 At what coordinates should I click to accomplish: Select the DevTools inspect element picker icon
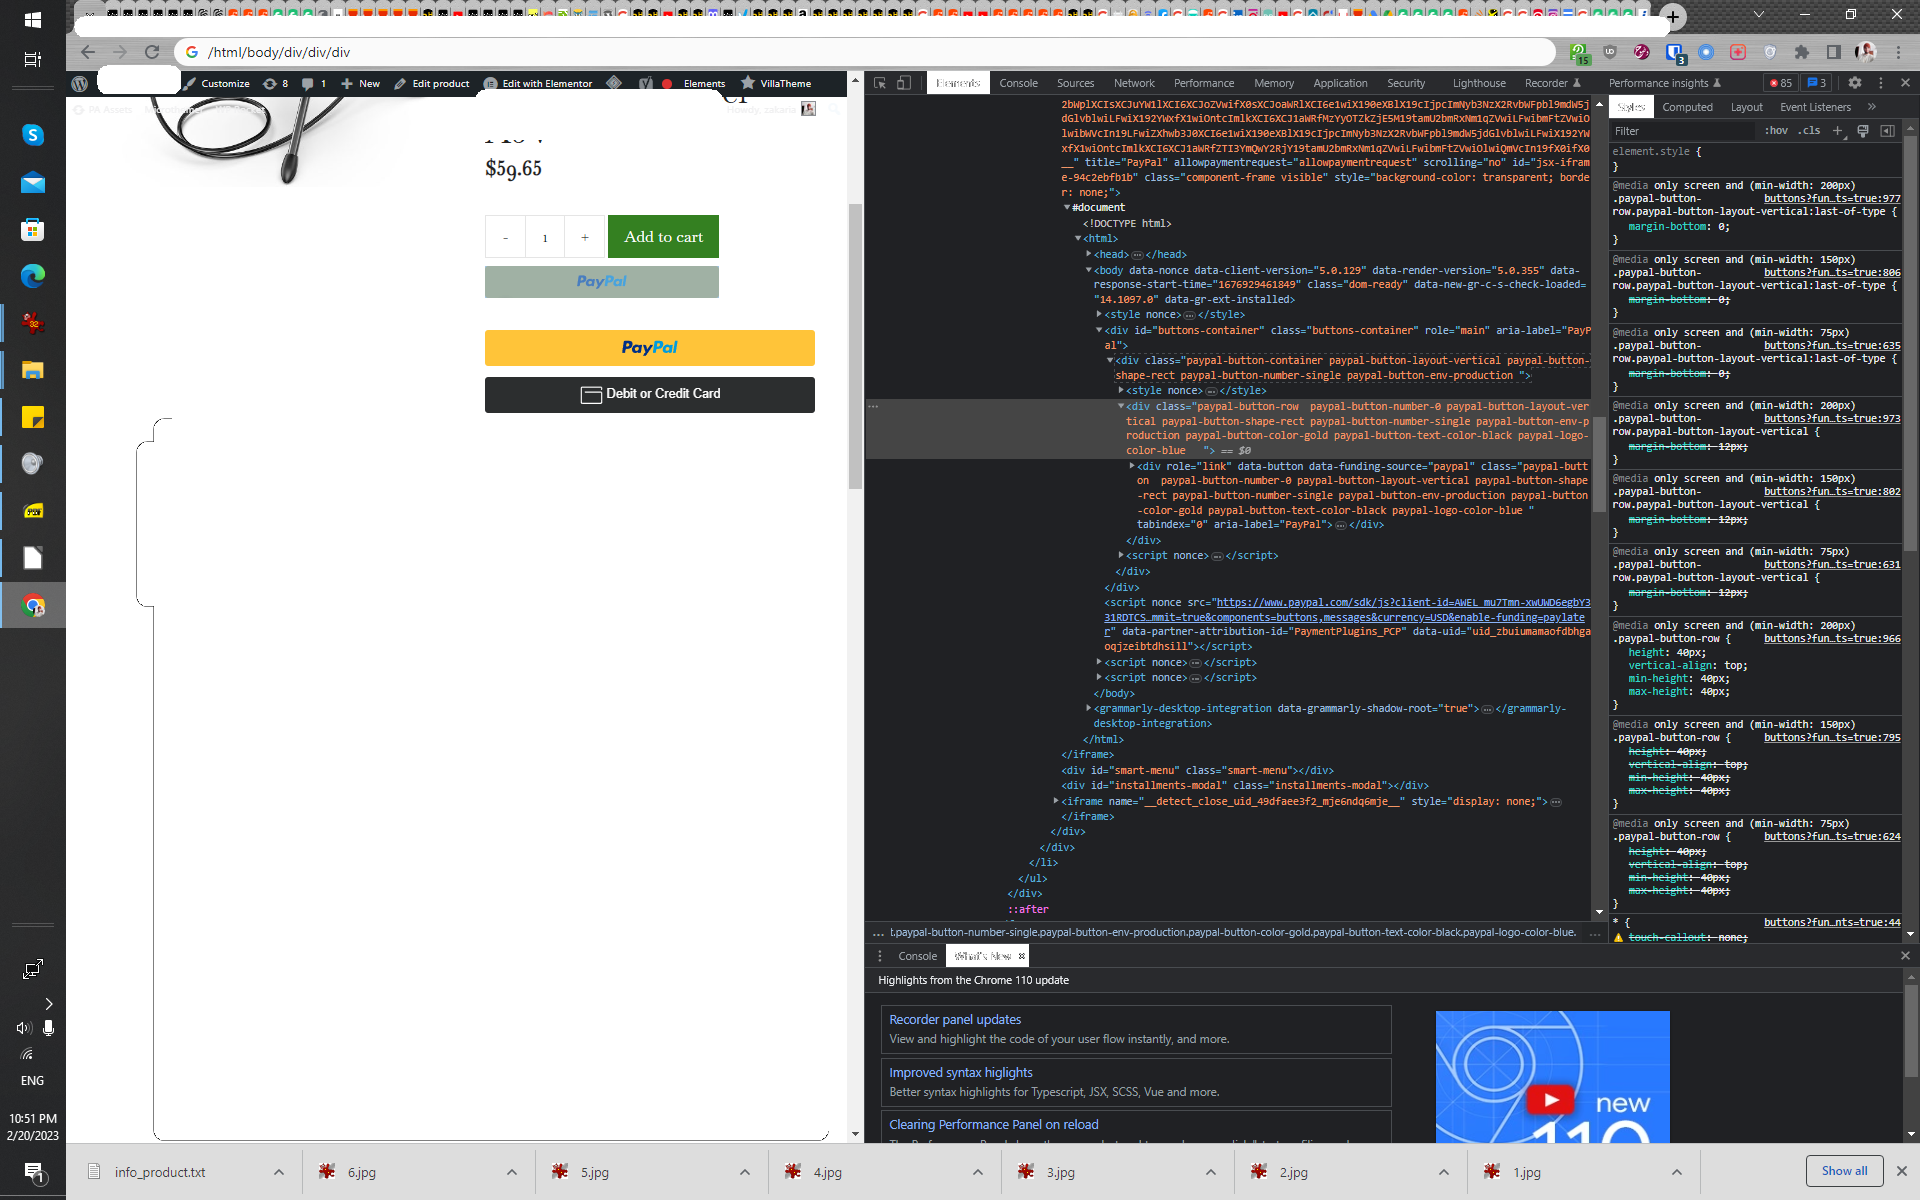coord(880,83)
